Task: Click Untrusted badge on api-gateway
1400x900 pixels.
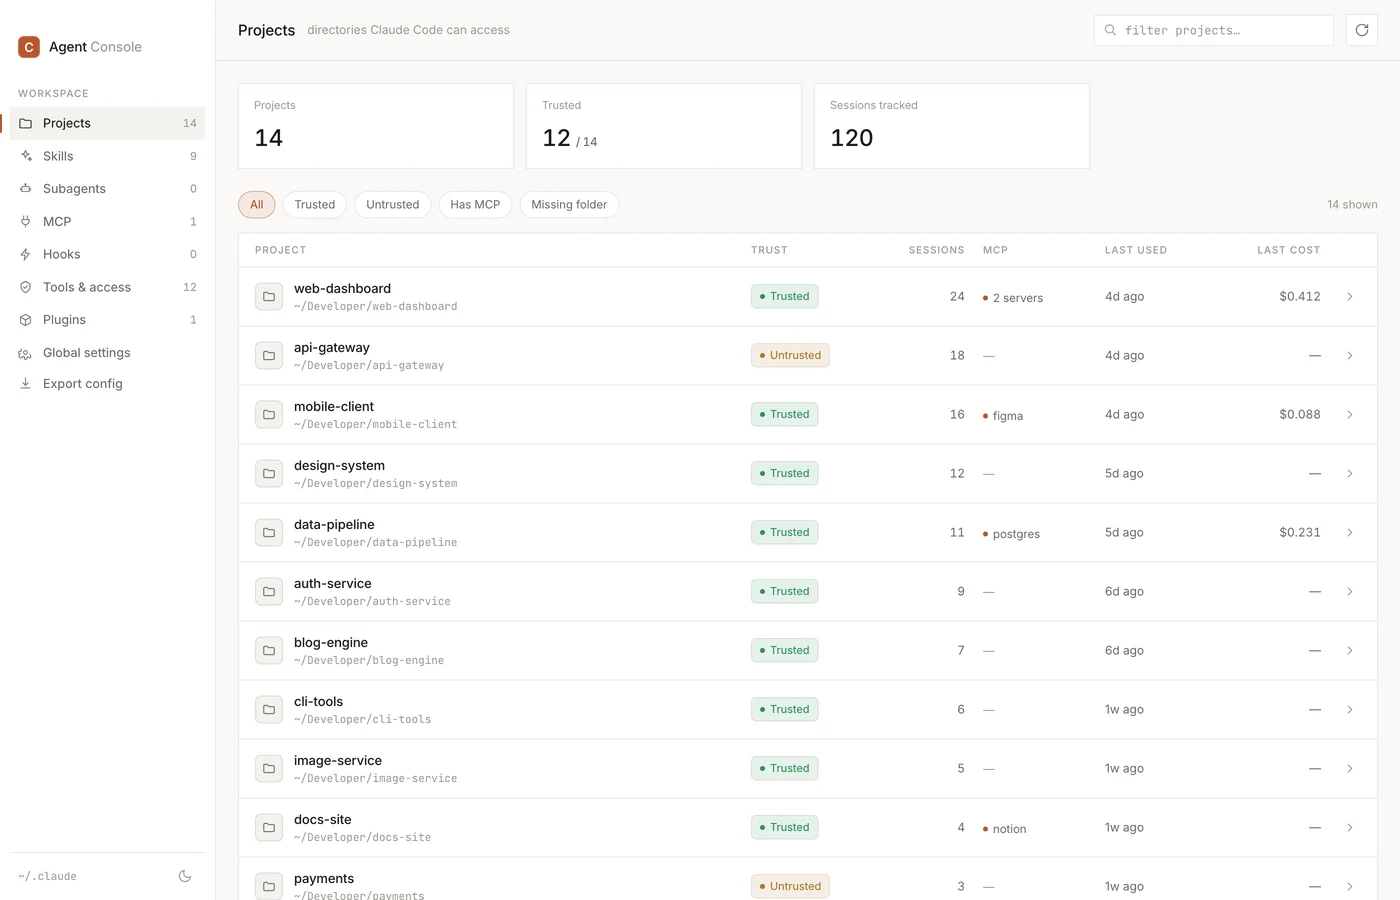Action: click(790, 355)
